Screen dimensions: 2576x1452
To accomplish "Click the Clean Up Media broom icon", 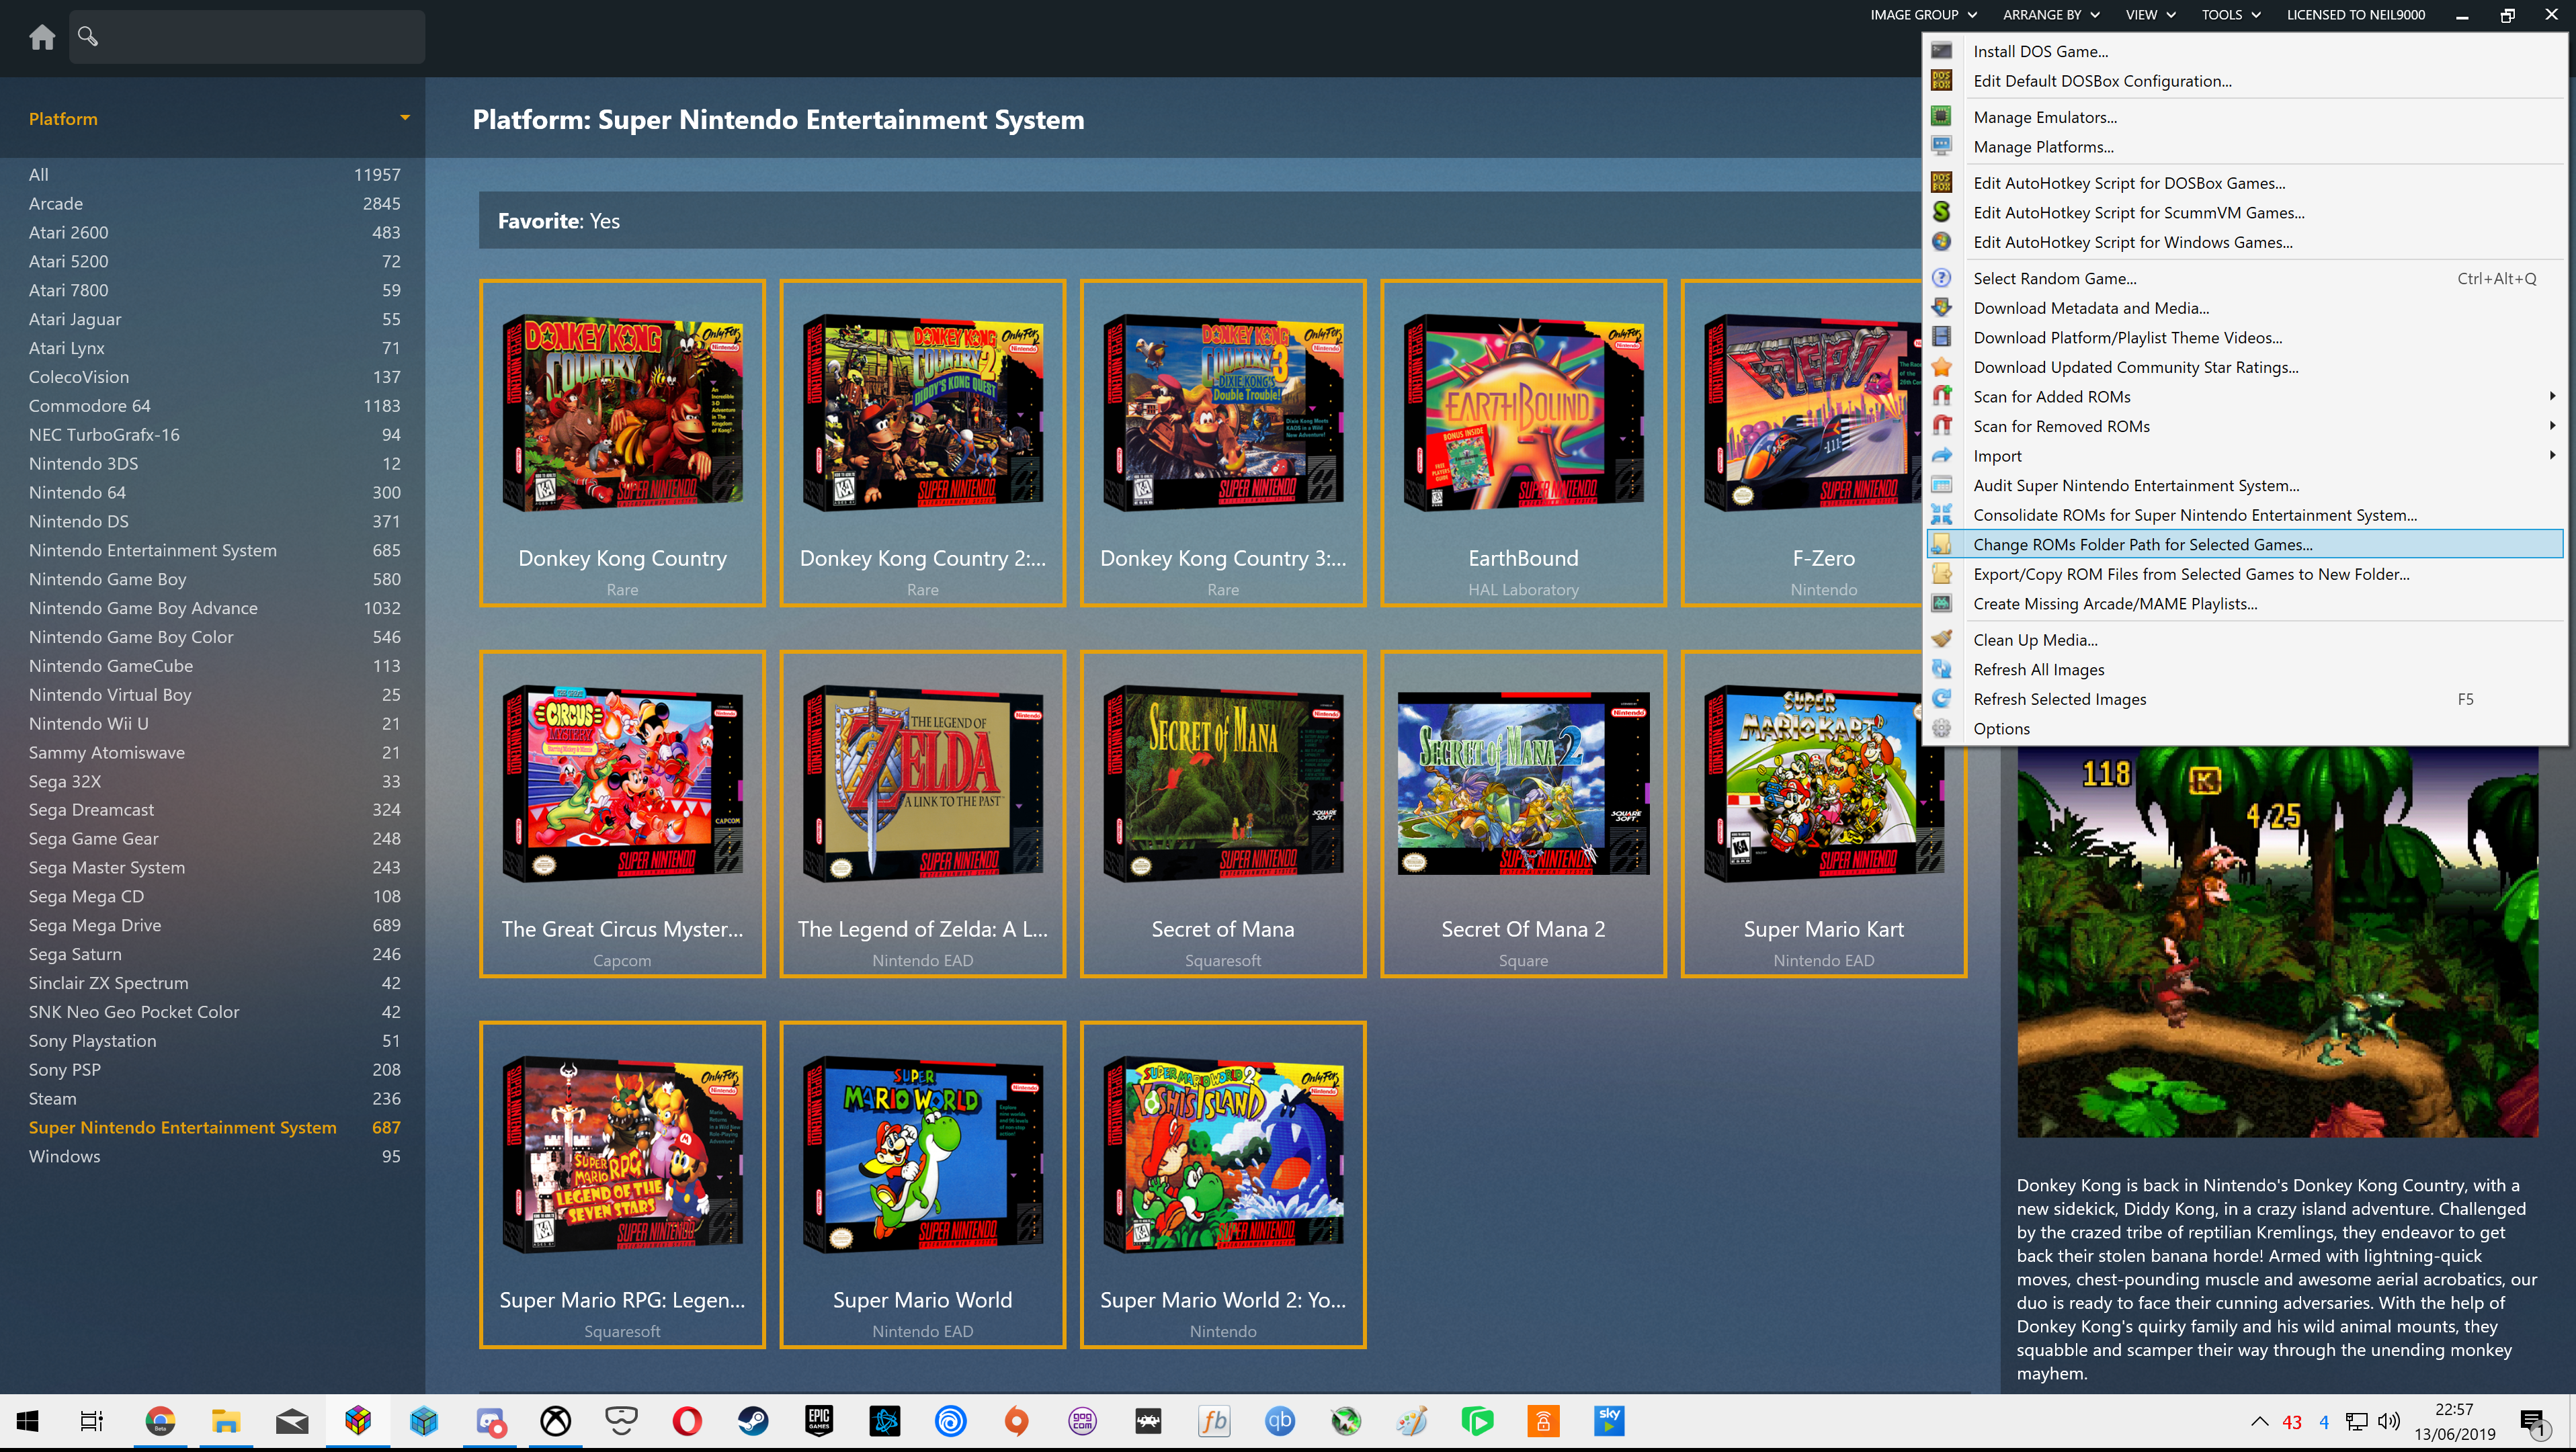I will (x=1941, y=640).
